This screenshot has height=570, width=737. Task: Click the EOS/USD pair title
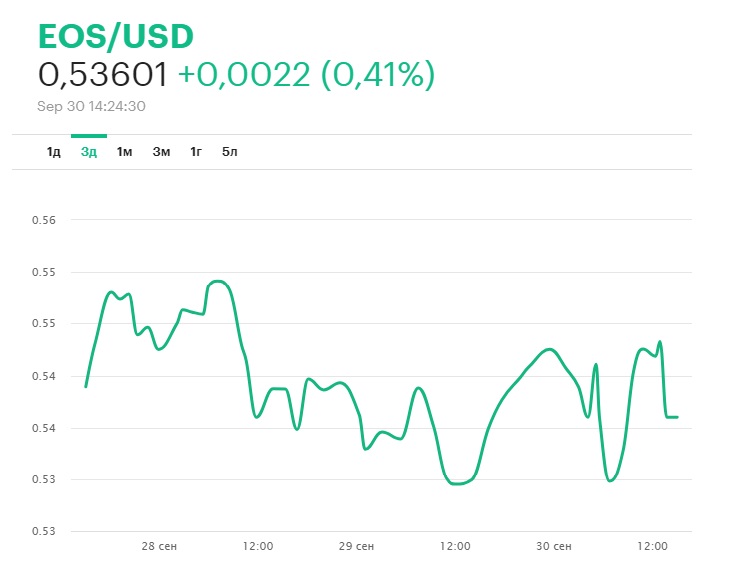click(x=115, y=36)
